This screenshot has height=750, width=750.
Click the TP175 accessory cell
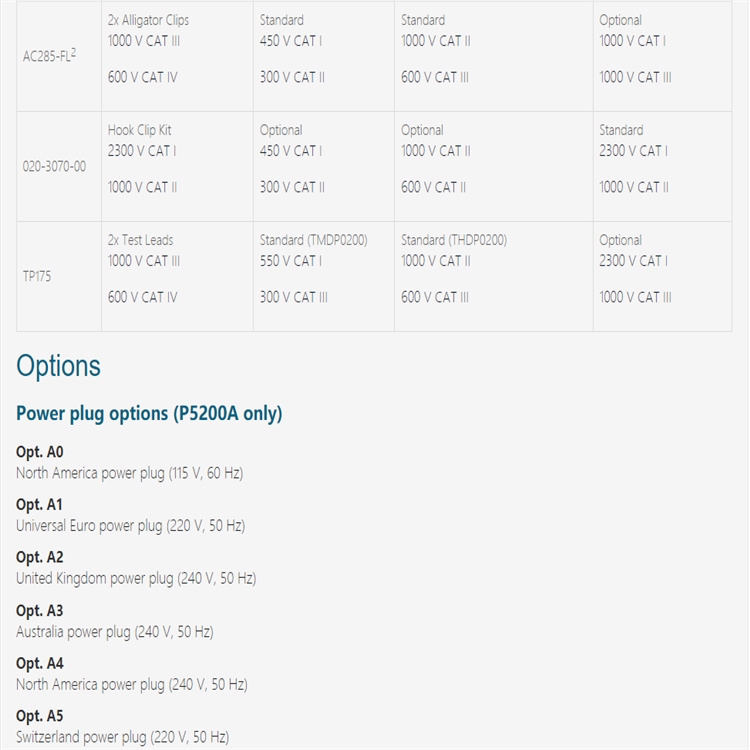point(37,276)
